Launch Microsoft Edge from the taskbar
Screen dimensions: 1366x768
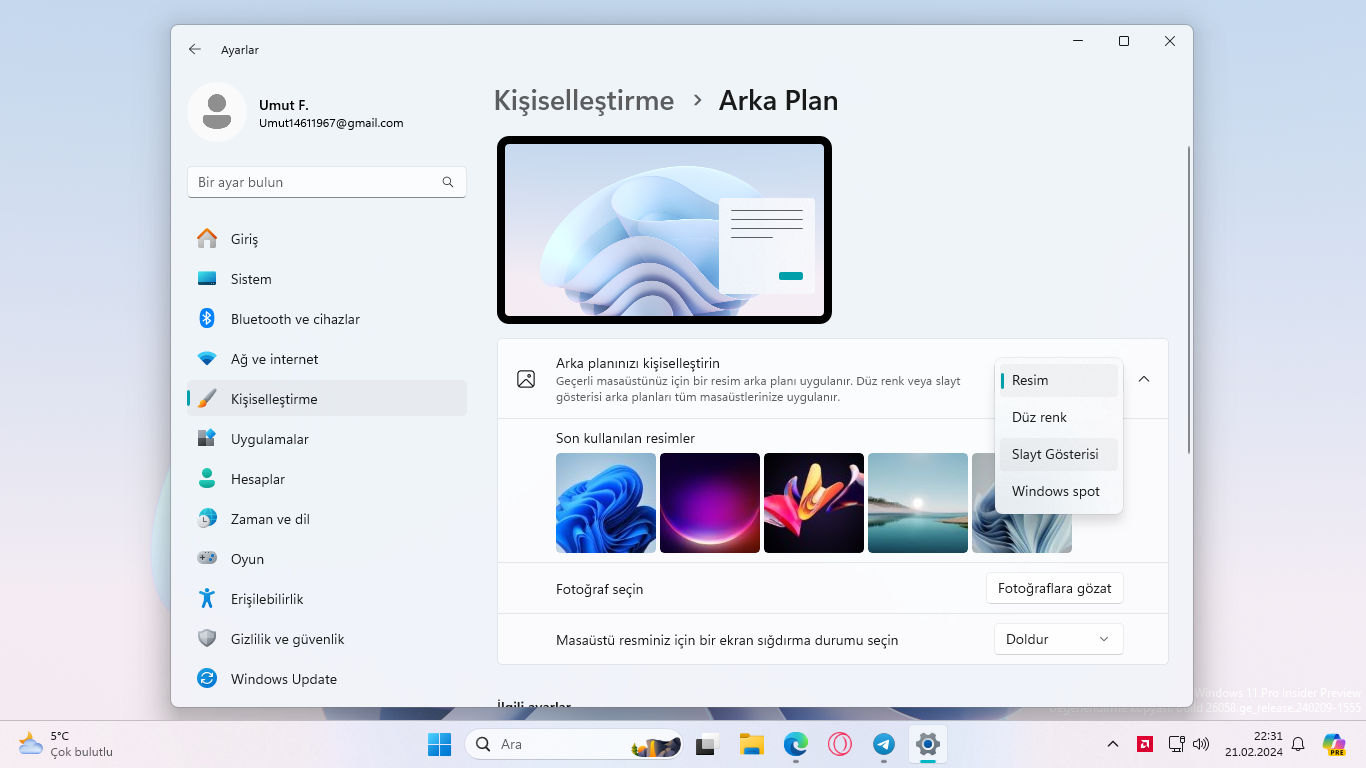click(796, 744)
